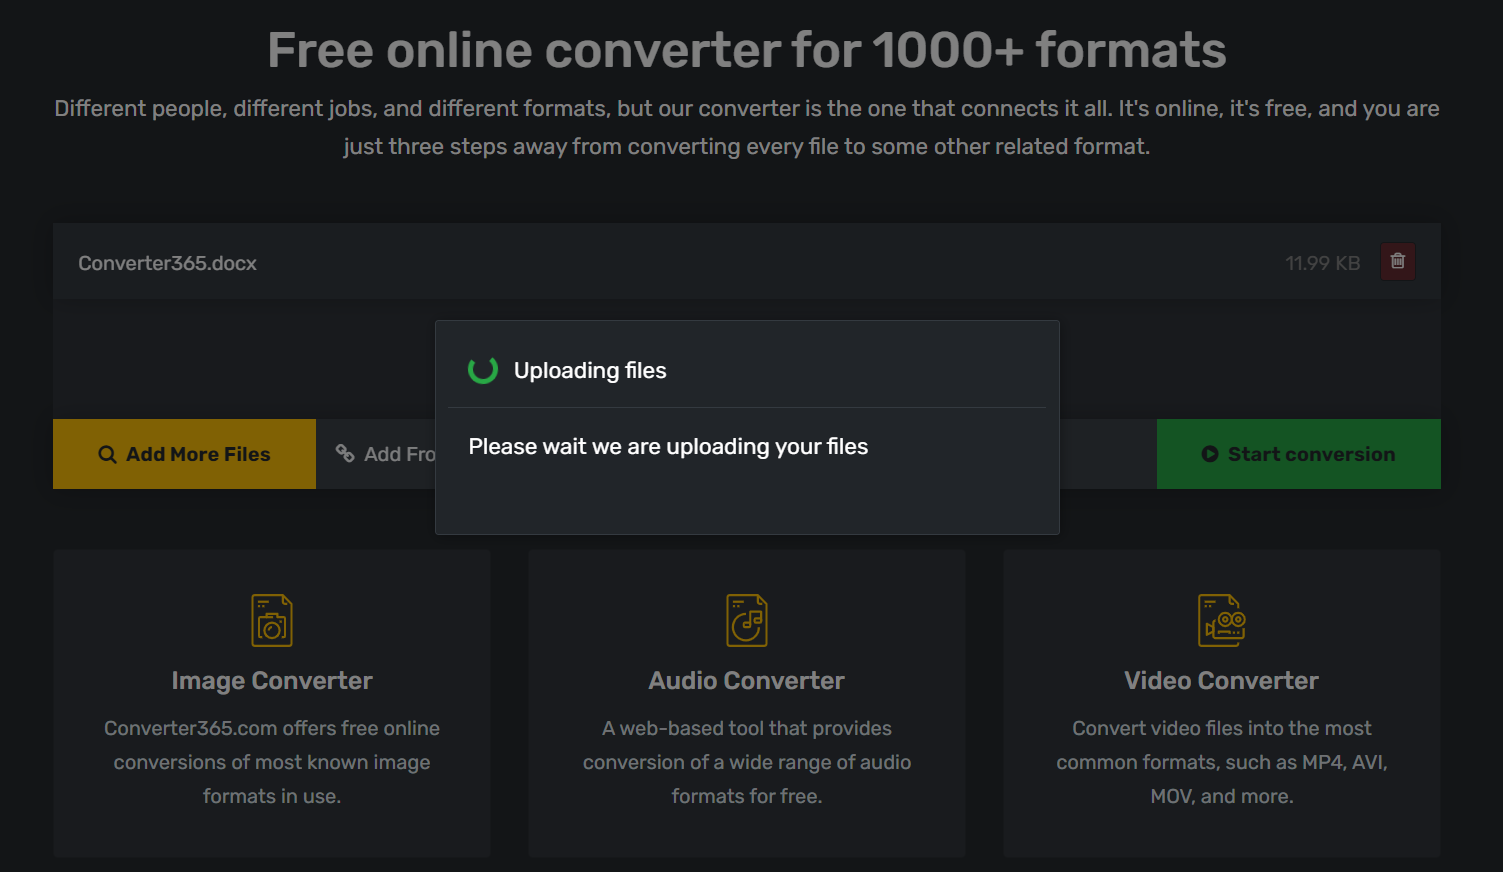
Task: Click the magnifier icon on Add More Files
Action: [x=107, y=455]
